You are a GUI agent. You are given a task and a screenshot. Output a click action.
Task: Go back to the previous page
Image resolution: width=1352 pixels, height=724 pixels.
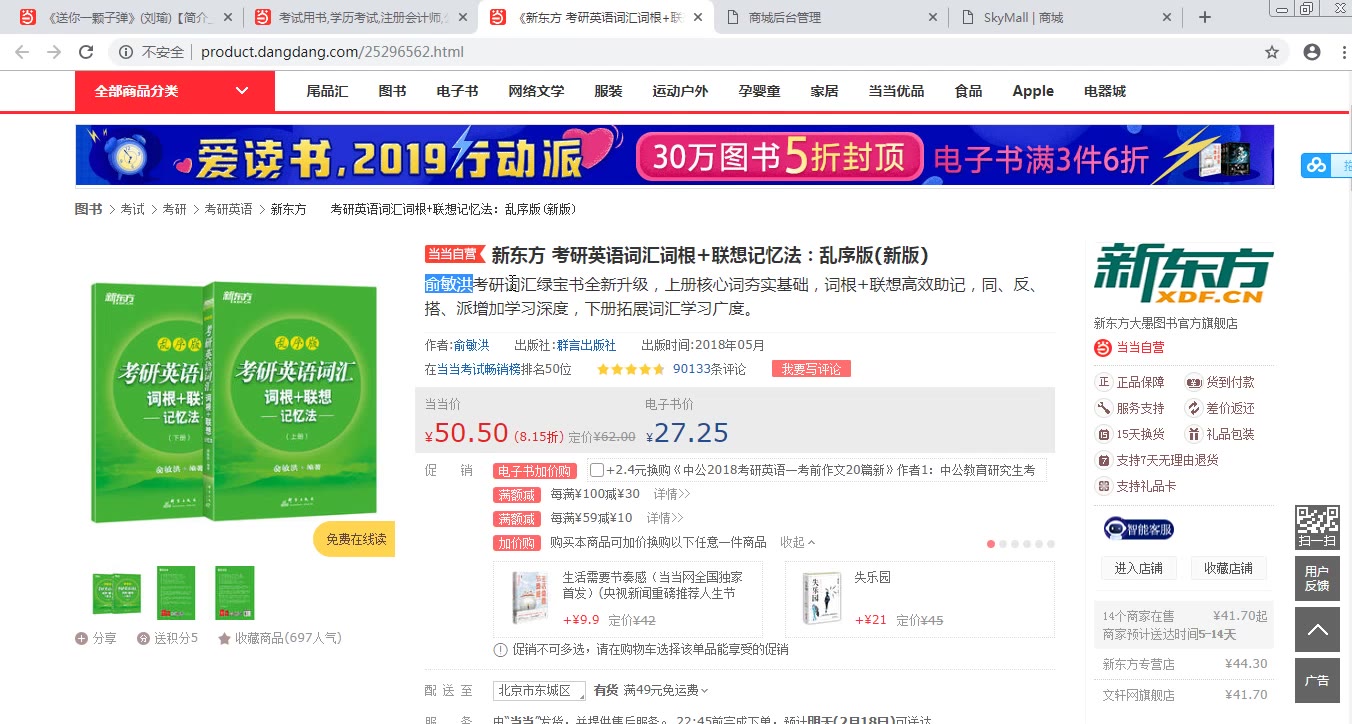tap(22, 52)
